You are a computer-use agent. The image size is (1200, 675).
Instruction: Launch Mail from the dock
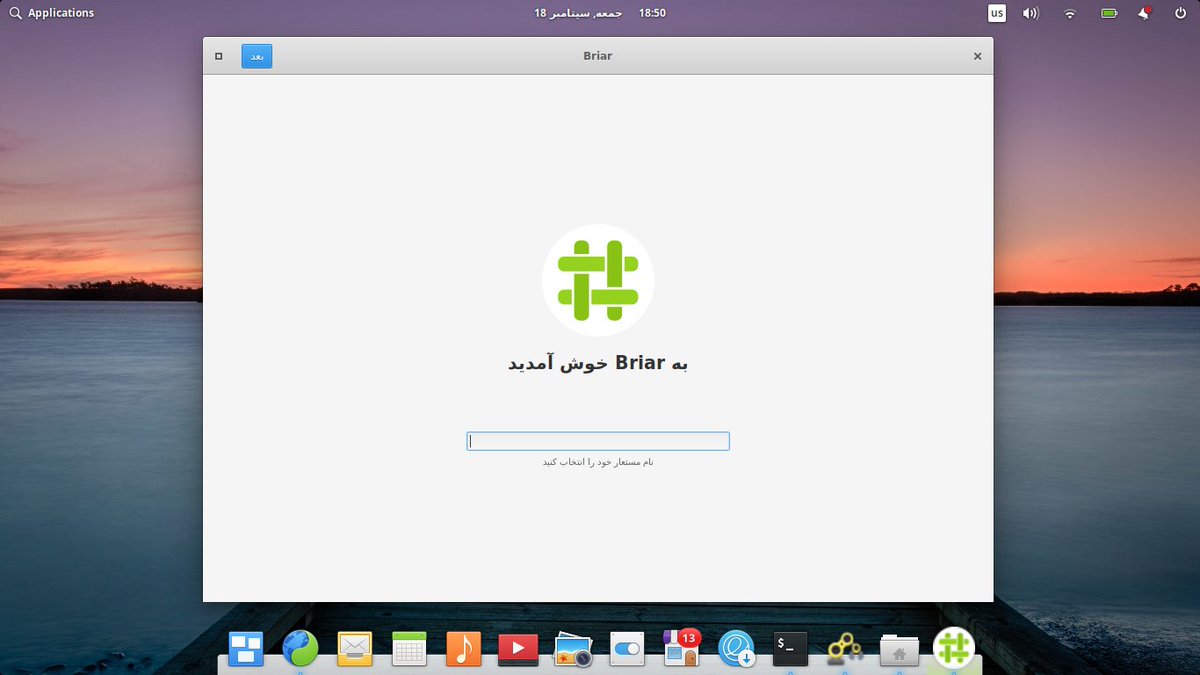pyautogui.click(x=354, y=649)
